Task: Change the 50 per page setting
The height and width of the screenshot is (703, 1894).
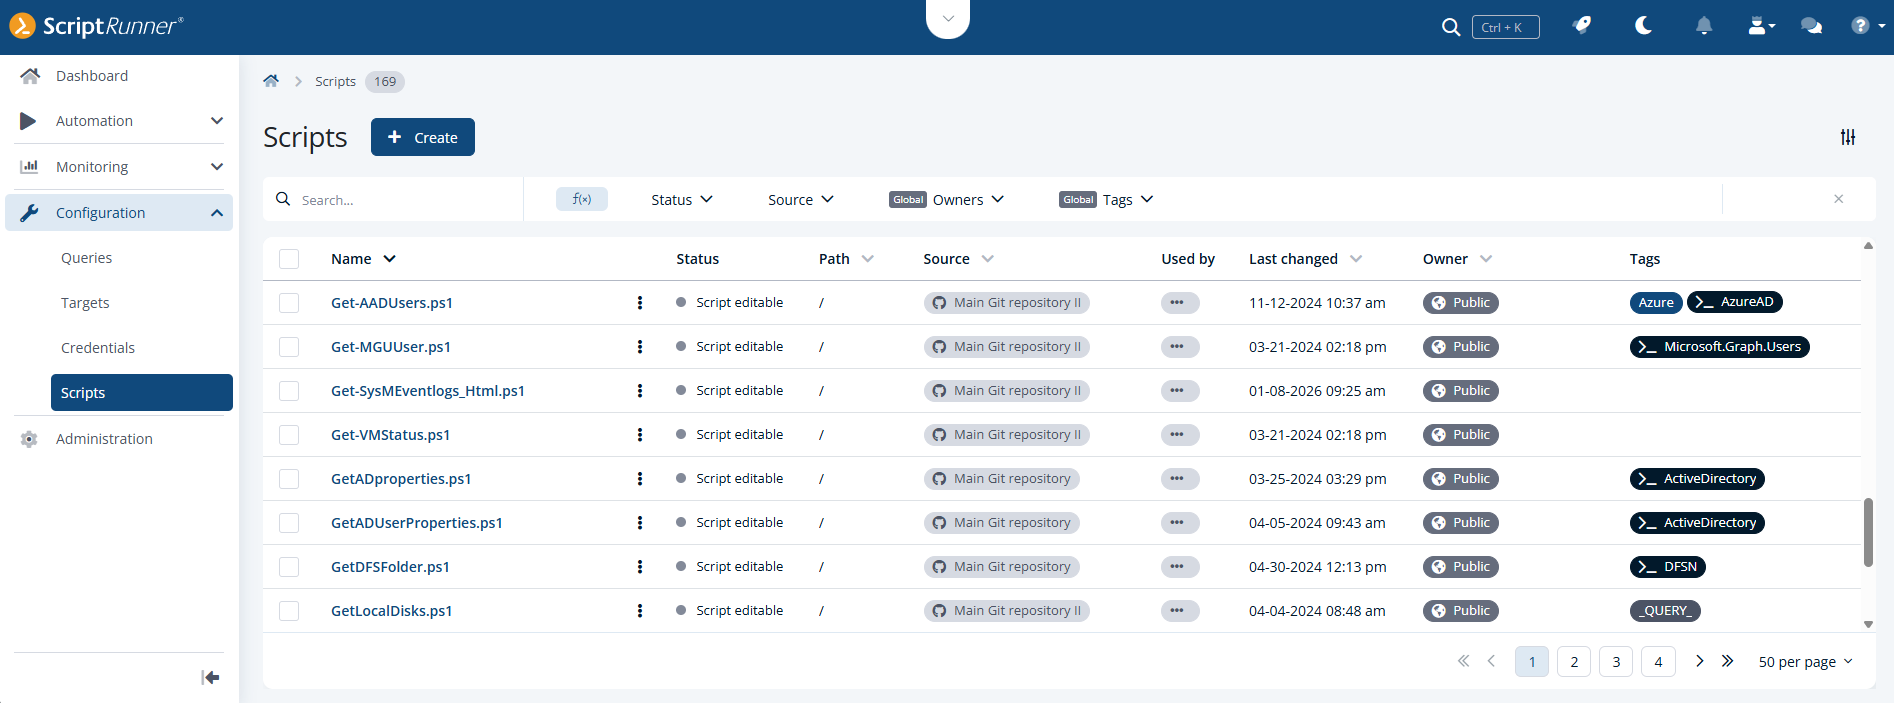Action: tap(1806, 662)
